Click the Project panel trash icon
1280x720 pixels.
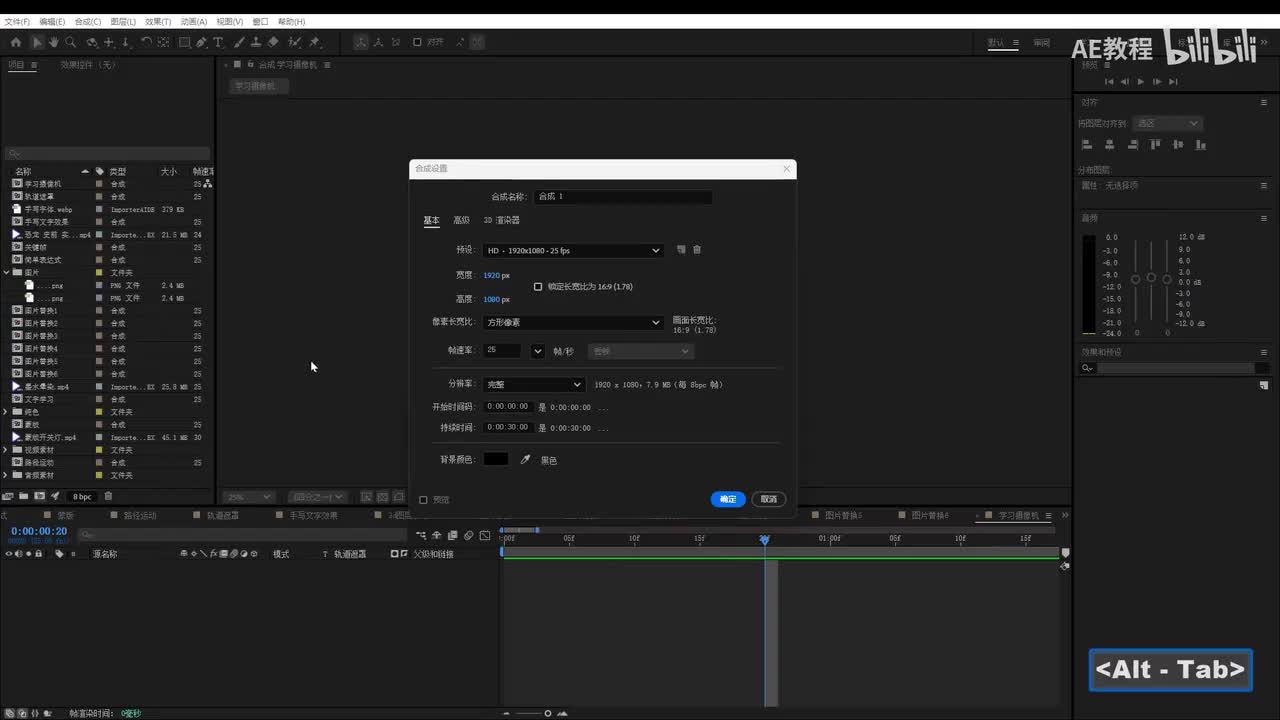(108, 496)
